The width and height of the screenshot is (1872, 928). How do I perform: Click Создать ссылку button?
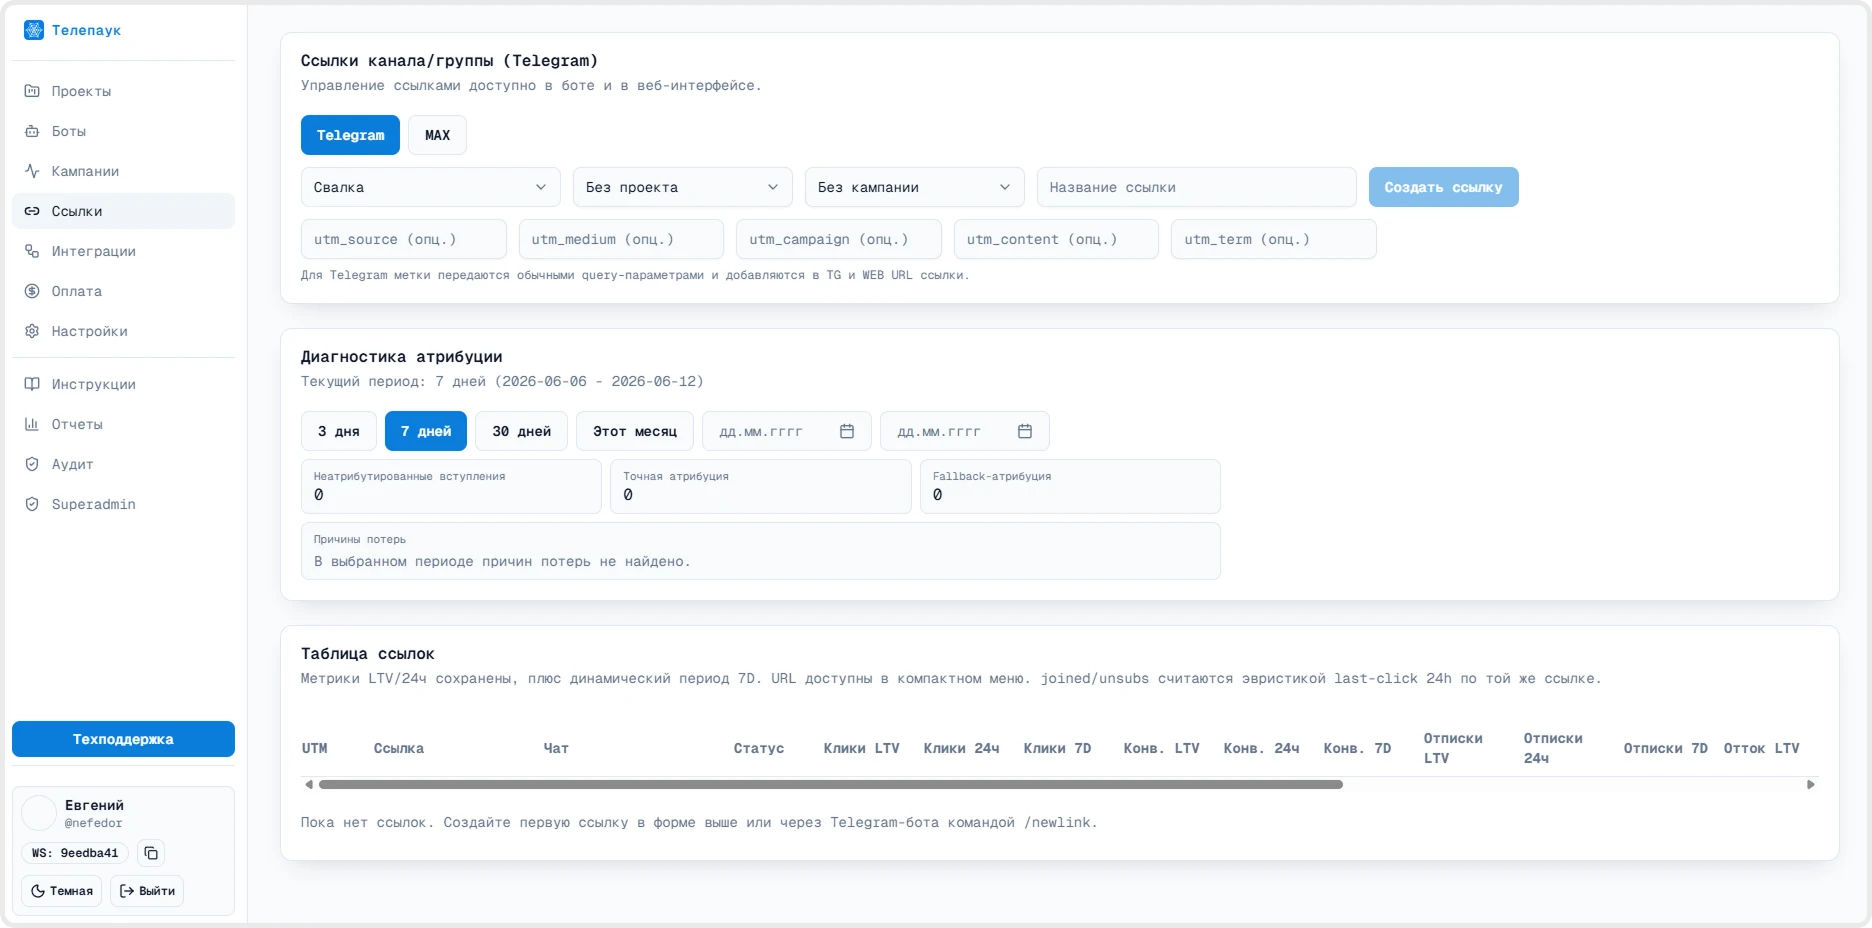(1443, 187)
